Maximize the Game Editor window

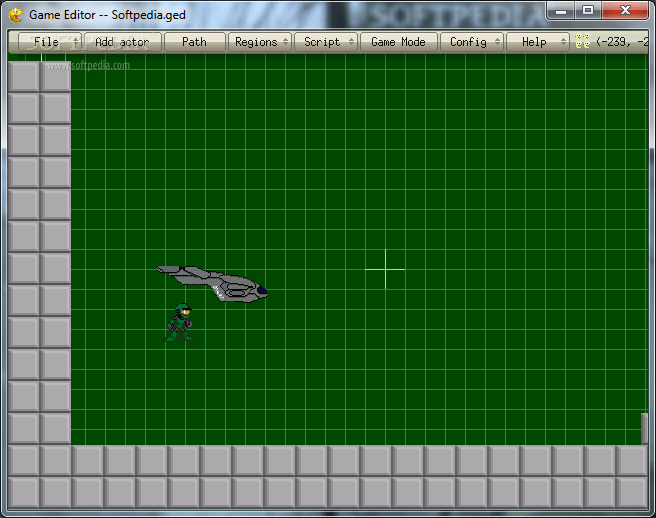click(x=588, y=10)
